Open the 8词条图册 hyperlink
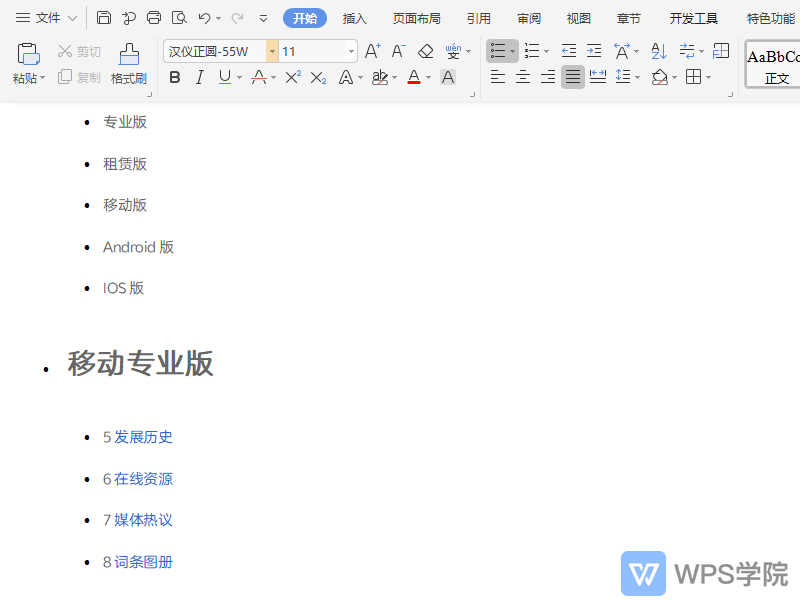Screen dimensions: 800x600 pos(138,561)
